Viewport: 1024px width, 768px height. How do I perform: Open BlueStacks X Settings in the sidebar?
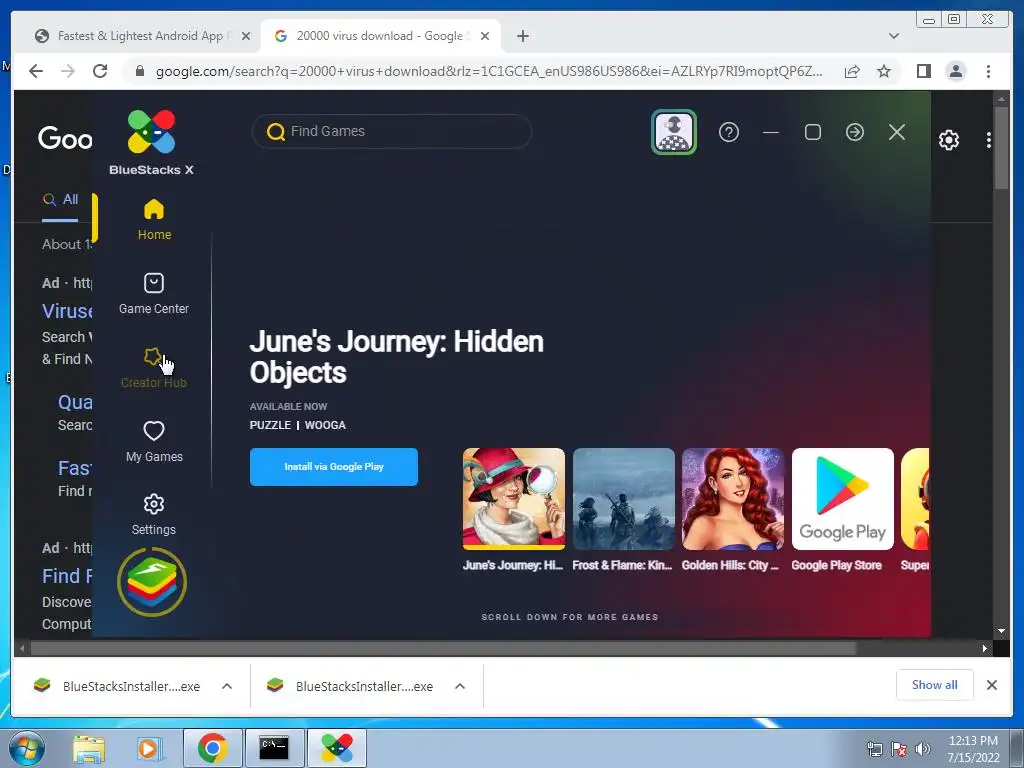[x=154, y=515]
